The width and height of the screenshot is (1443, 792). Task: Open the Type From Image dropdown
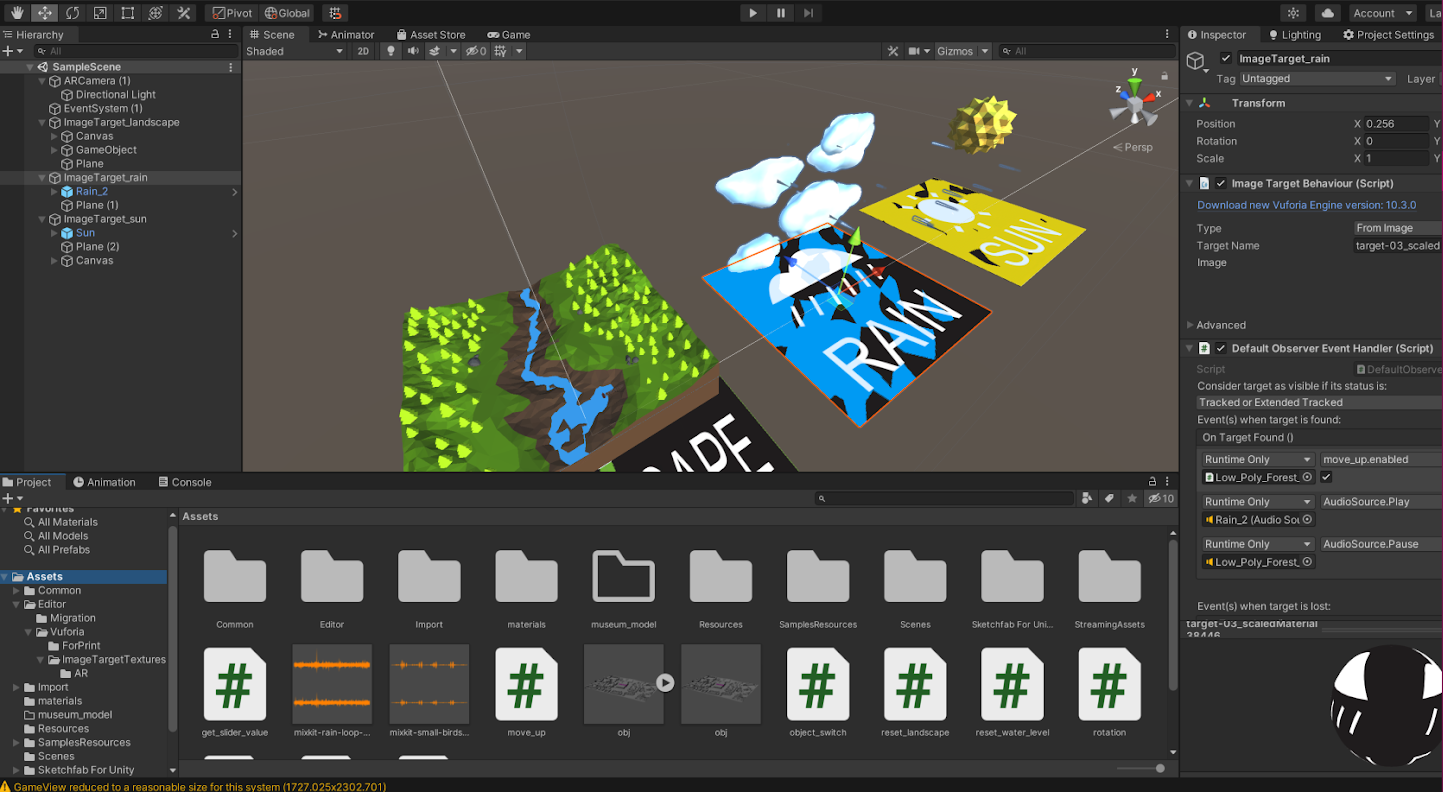[1398, 228]
